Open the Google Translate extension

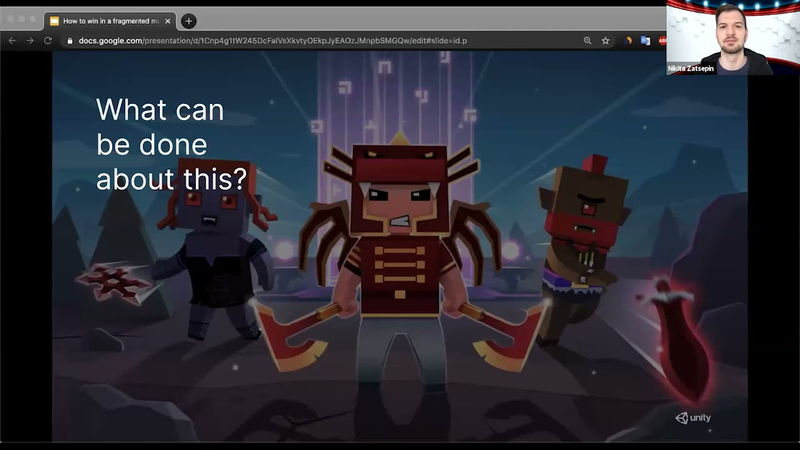[645, 41]
